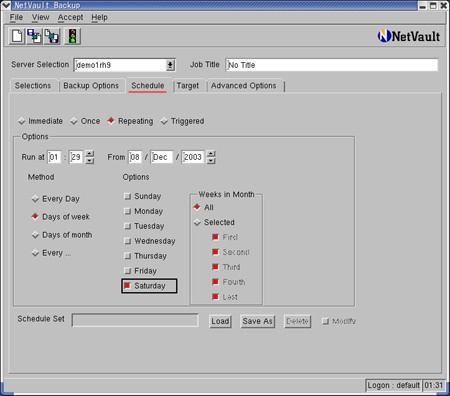Image resolution: width=450 pixels, height=396 pixels.
Task: Click the Load button
Action: click(220, 321)
